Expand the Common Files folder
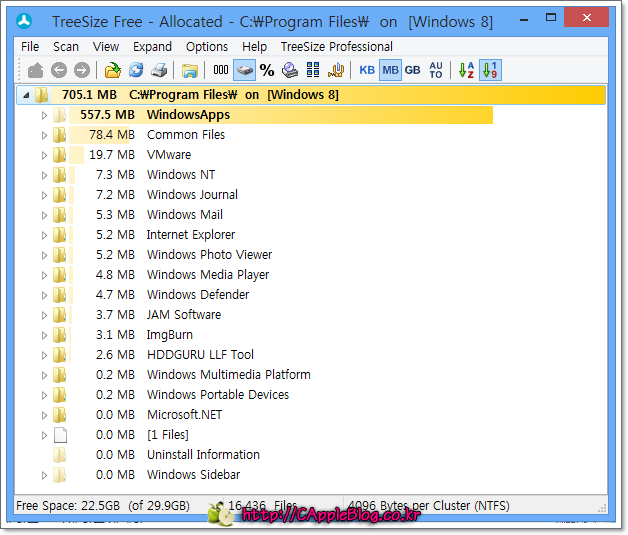The height and width of the screenshot is (535, 628). coord(44,135)
